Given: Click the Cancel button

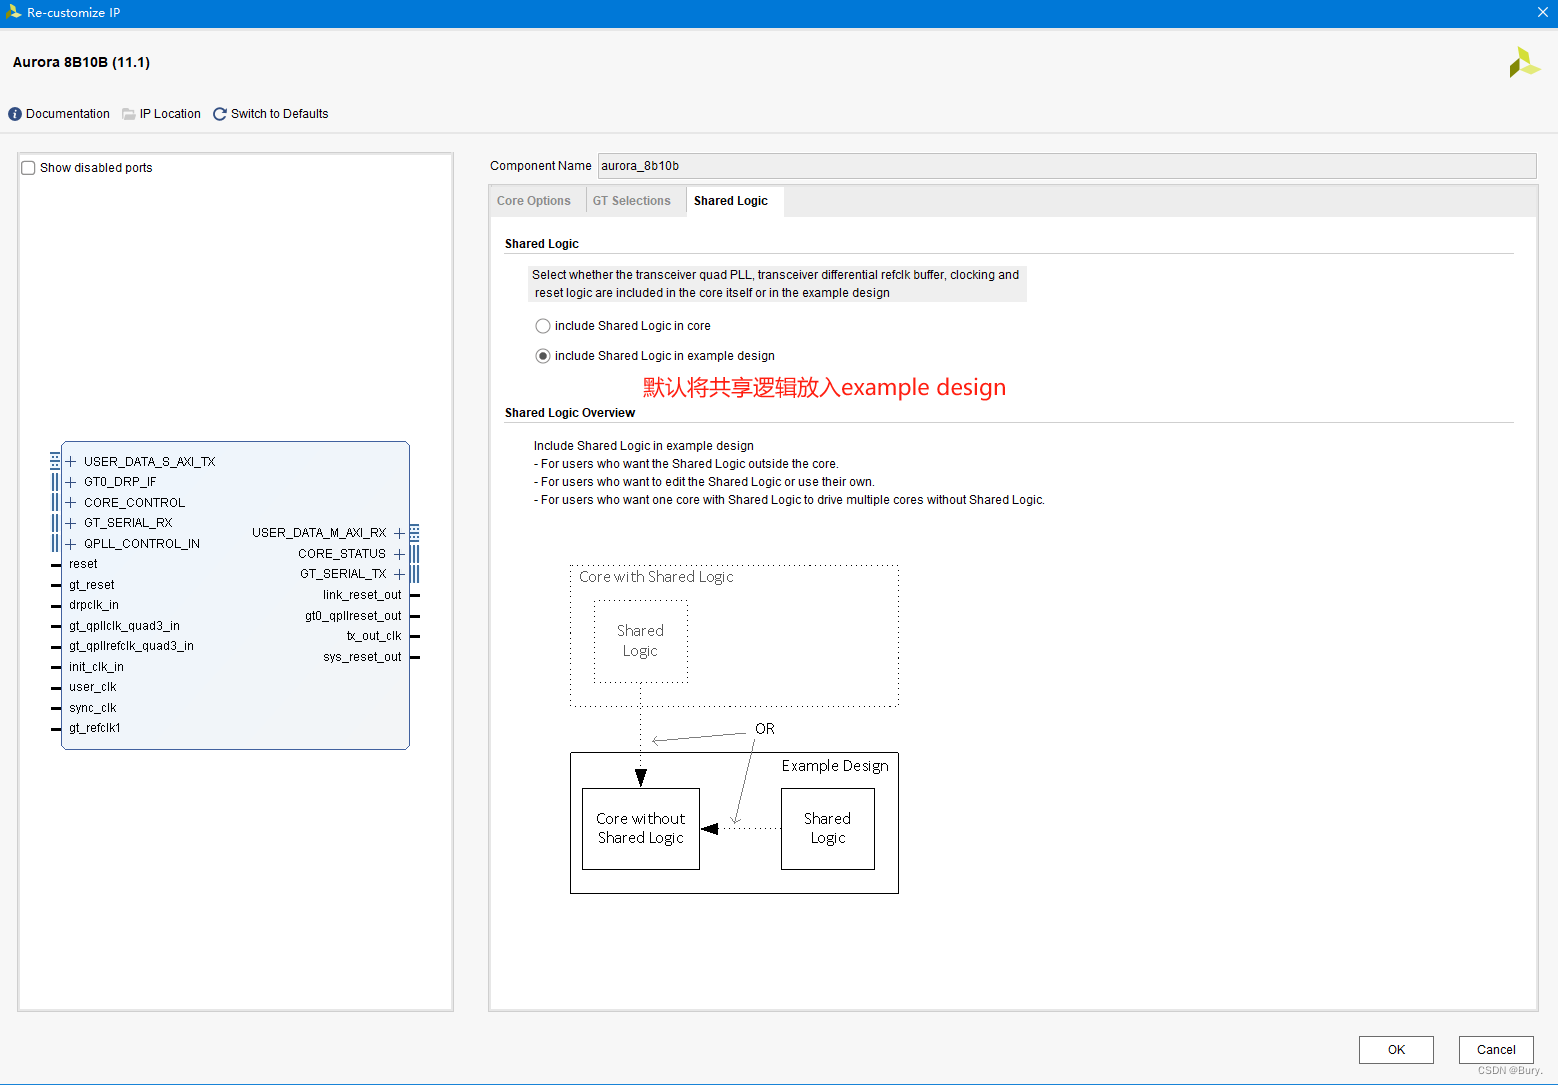Looking at the screenshot, I should 1496,1049.
